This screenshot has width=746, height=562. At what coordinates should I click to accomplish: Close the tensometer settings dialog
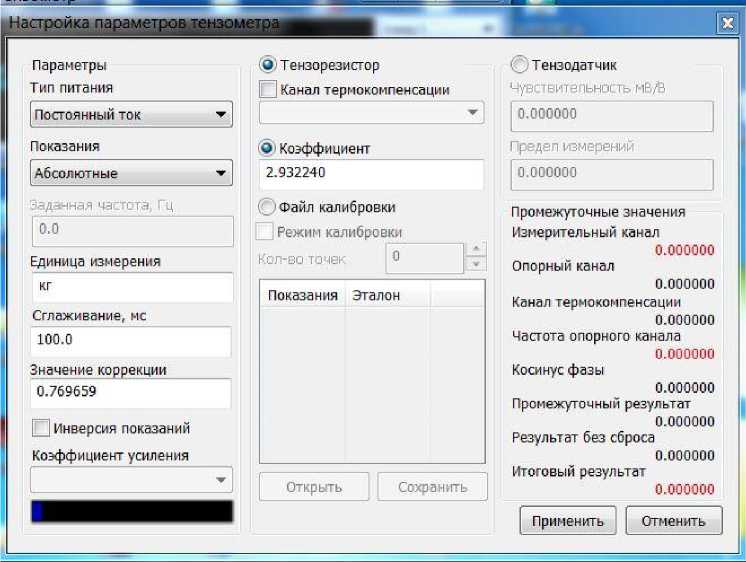pos(727,22)
